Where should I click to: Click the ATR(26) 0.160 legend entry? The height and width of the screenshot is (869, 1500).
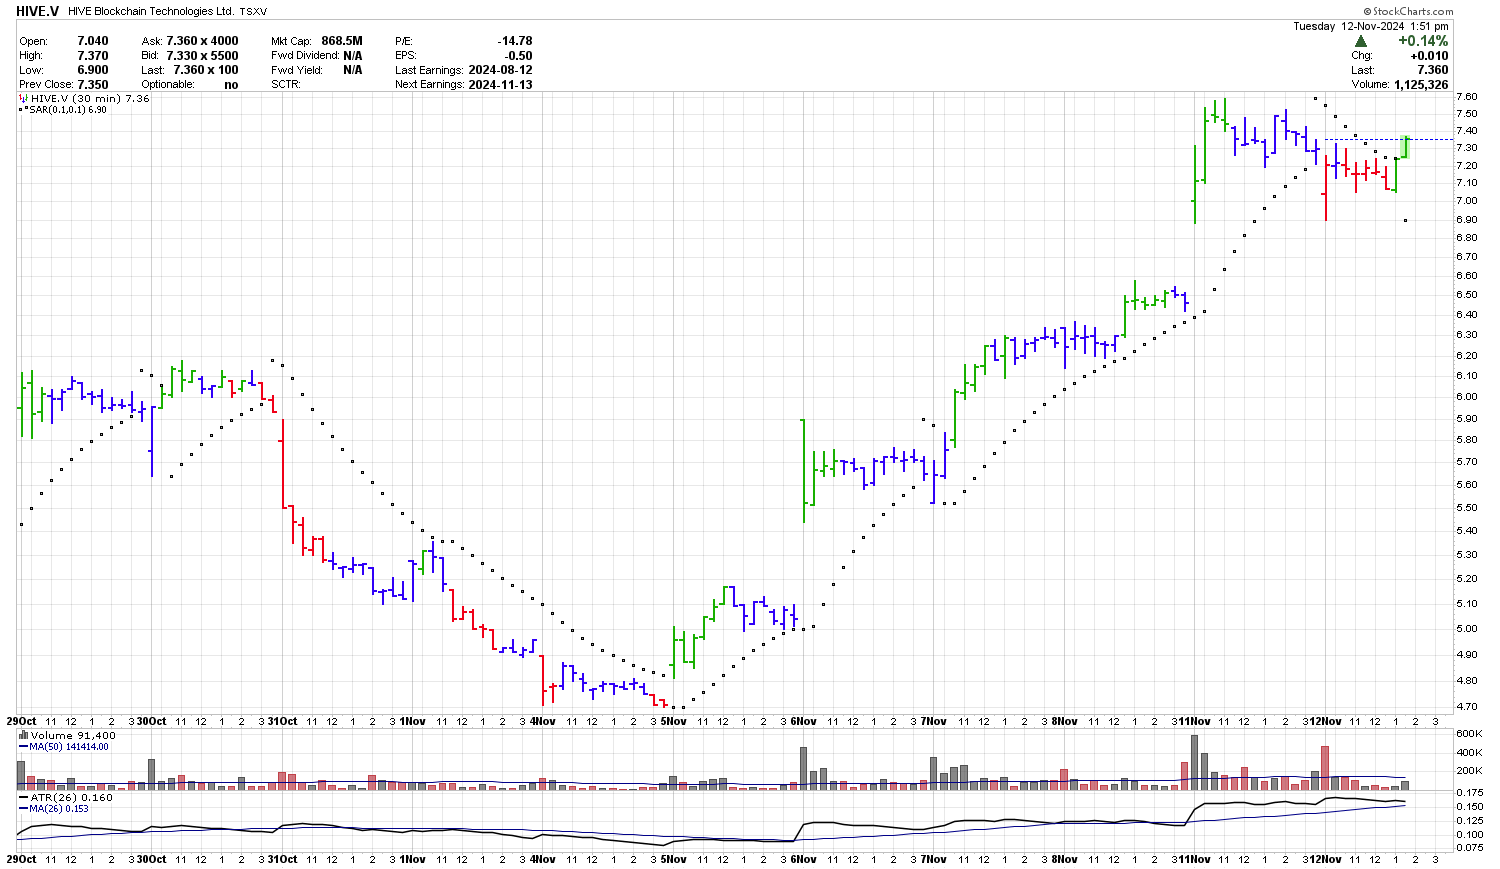click(71, 798)
